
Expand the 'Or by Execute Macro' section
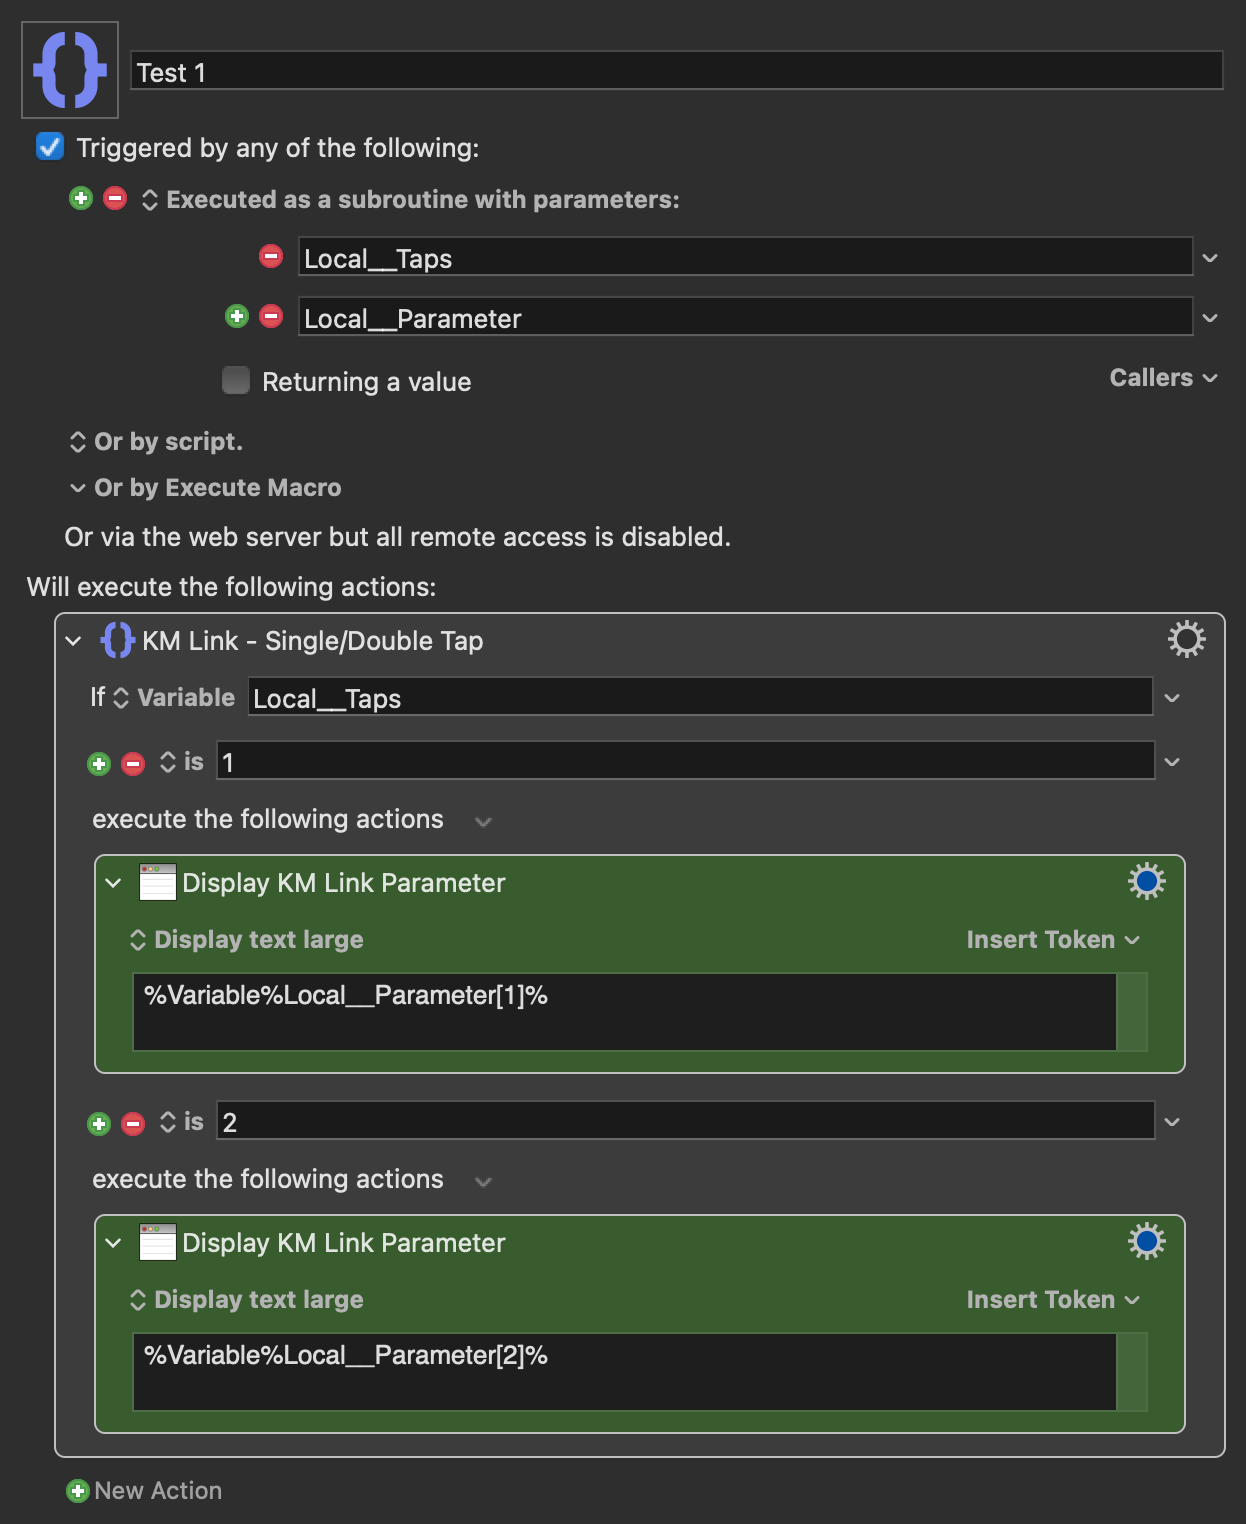(x=78, y=488)
